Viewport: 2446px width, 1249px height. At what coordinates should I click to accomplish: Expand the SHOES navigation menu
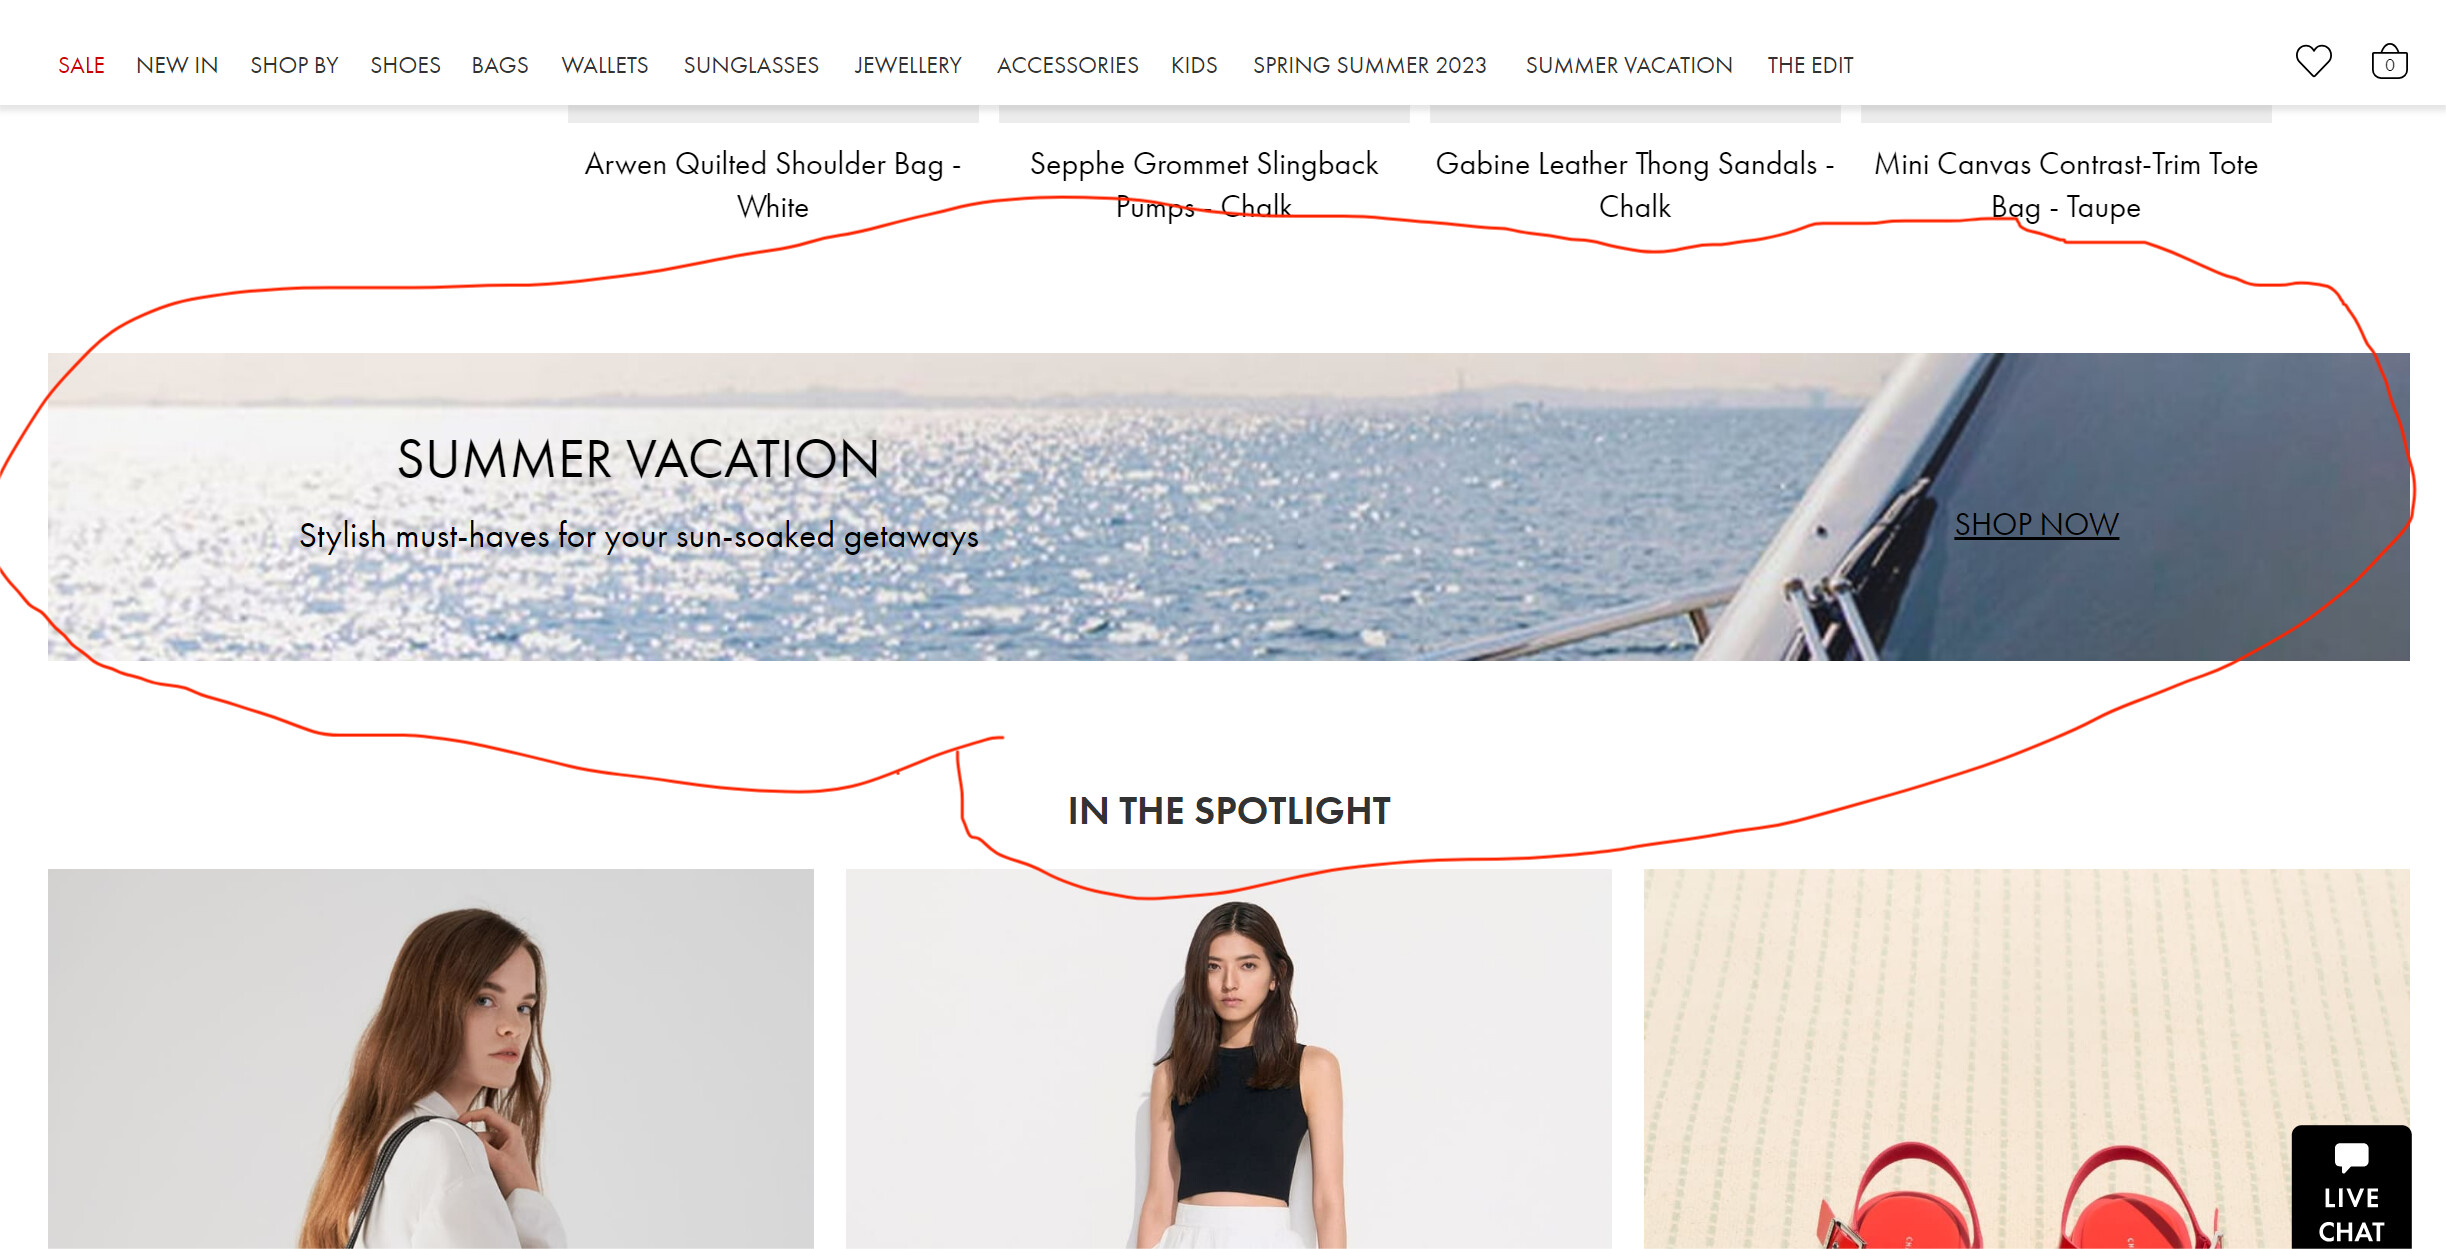coord(405,65)
